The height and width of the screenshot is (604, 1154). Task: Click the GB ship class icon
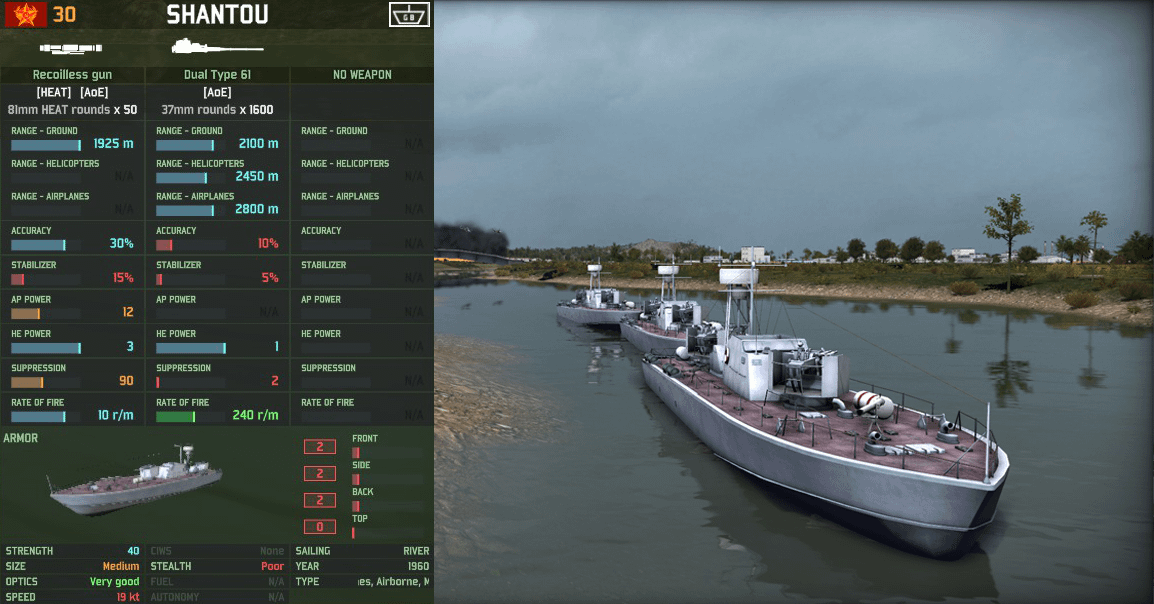click(x=409, y=15)
